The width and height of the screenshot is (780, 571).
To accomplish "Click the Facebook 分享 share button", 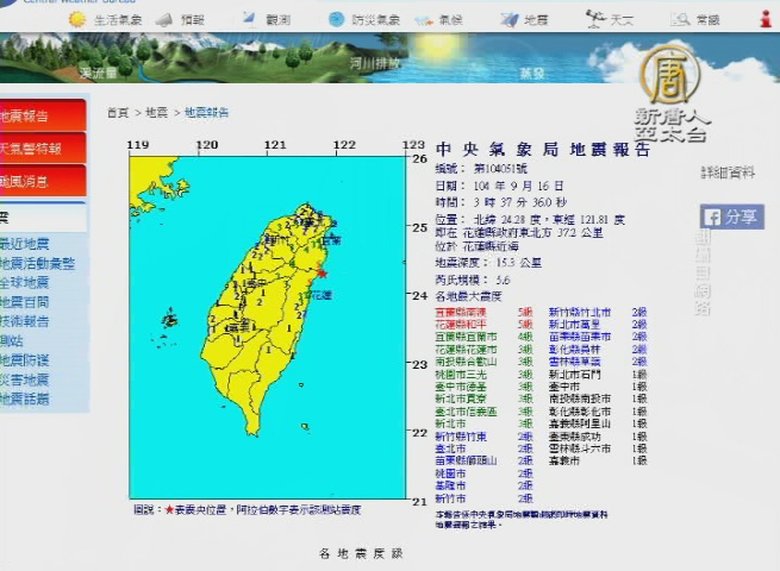I will click(x=731, y=217).
